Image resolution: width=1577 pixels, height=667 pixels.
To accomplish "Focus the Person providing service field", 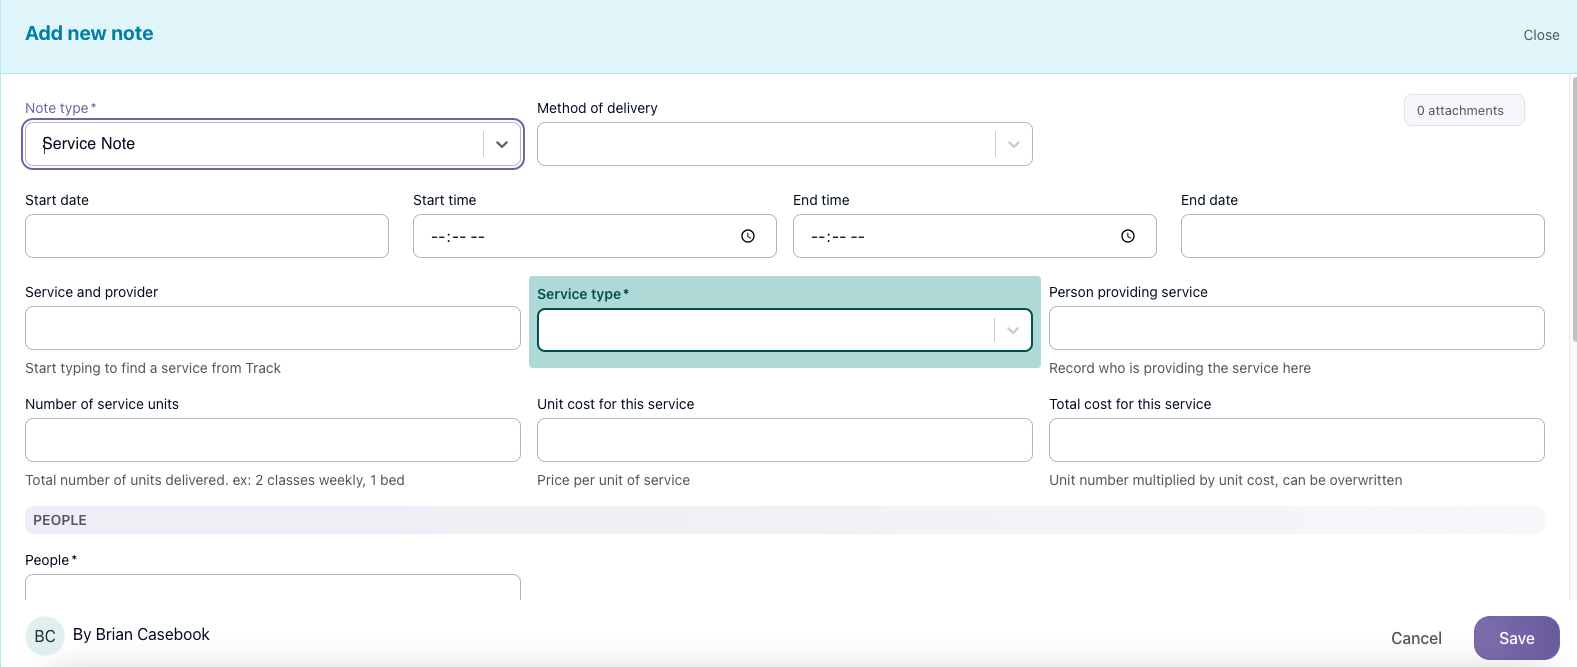I will click(x=1297, y=328).
